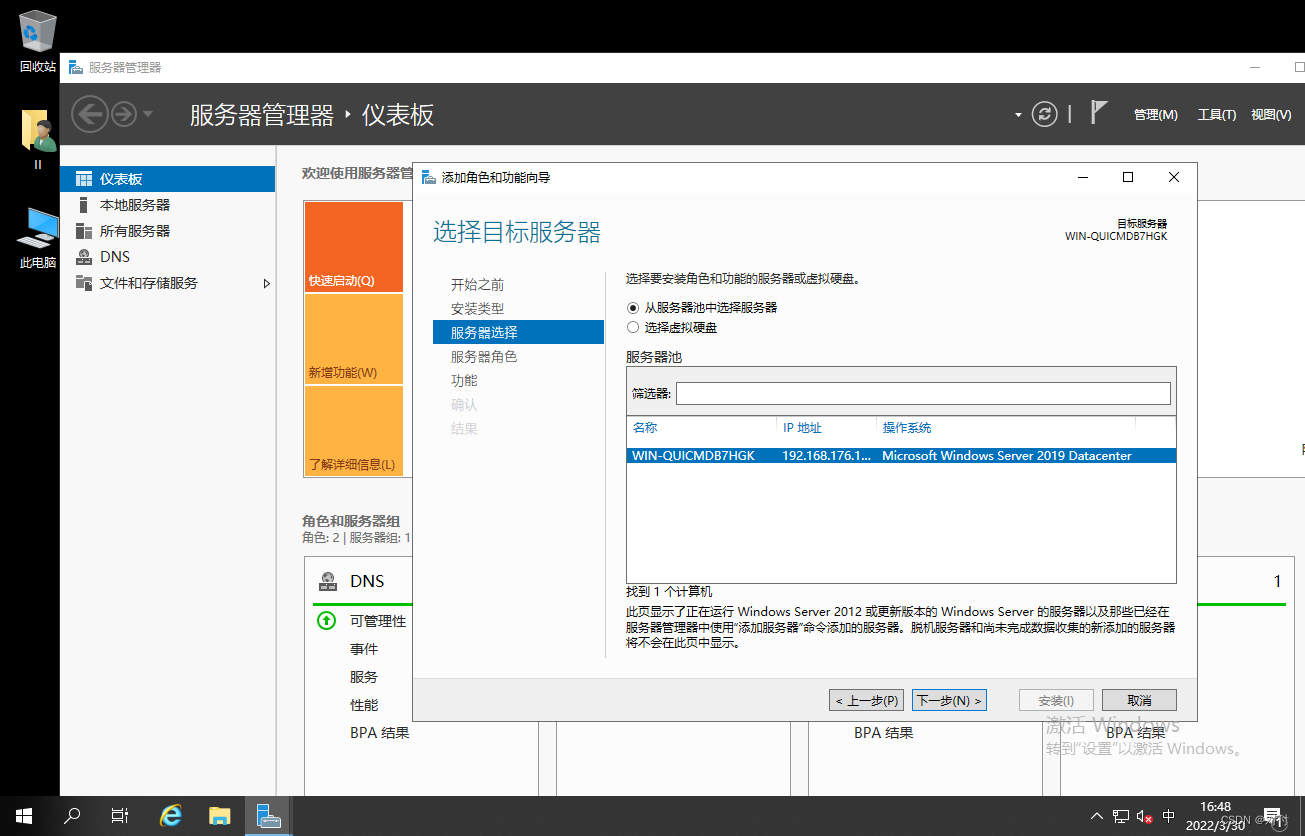Screen dimensions: 1305x836
Task: Open the notifications flag icon
Action: pos(1098,113)
